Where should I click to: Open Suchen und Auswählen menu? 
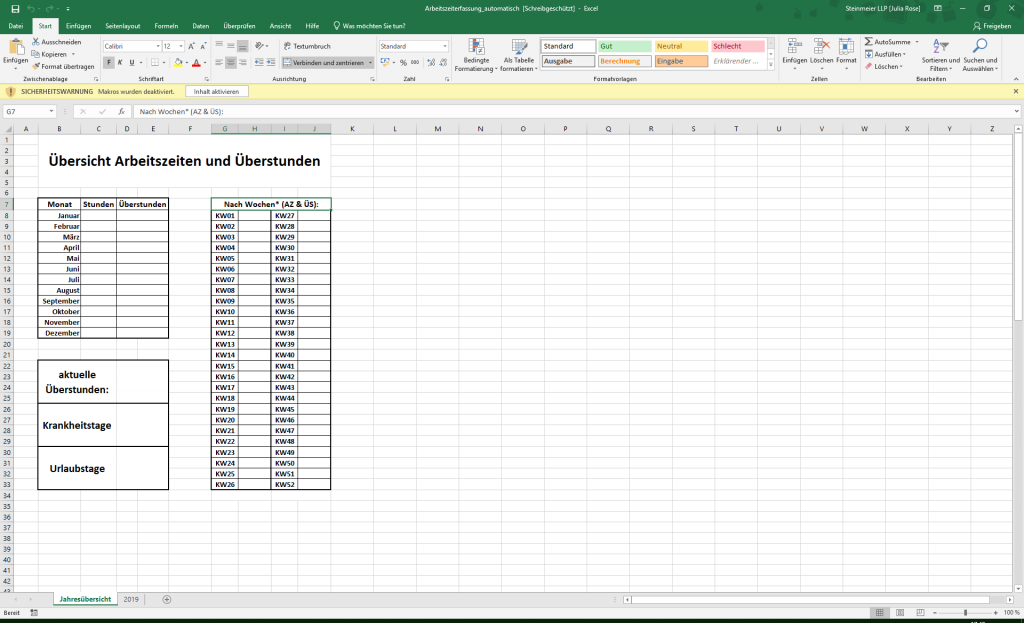tap(980, 55)
